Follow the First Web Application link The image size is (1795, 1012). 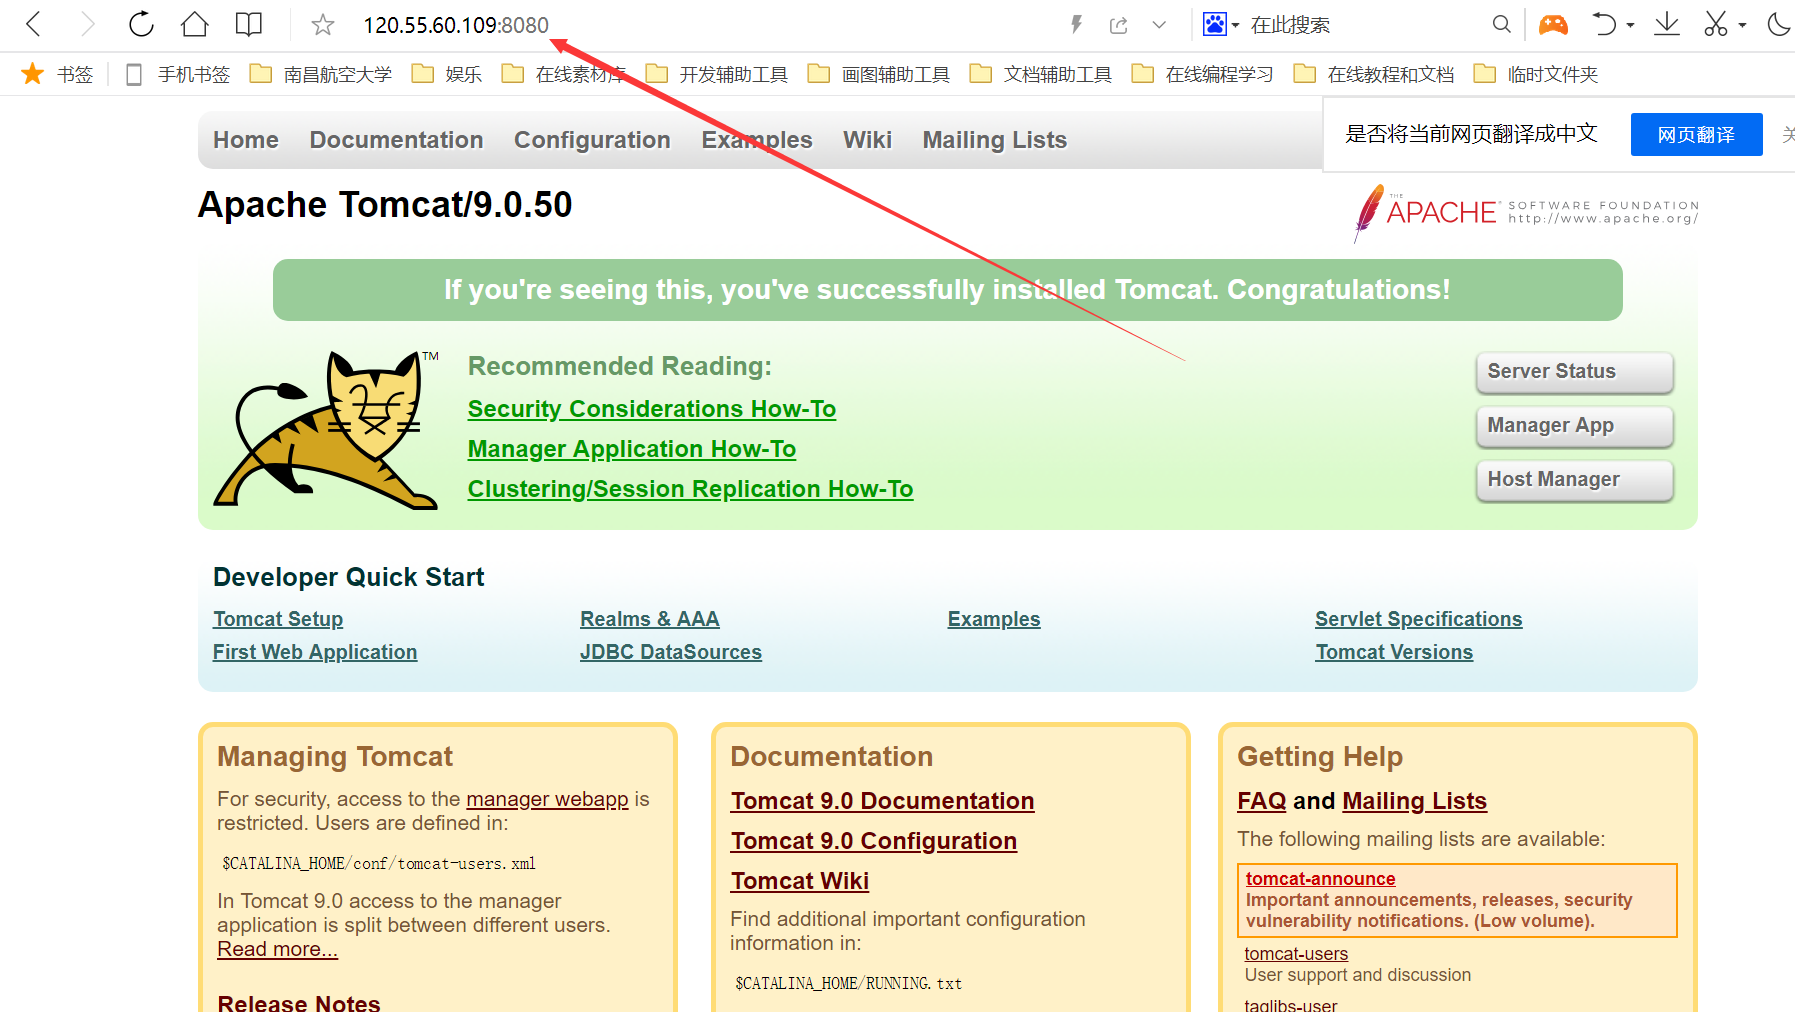(315, 652)
